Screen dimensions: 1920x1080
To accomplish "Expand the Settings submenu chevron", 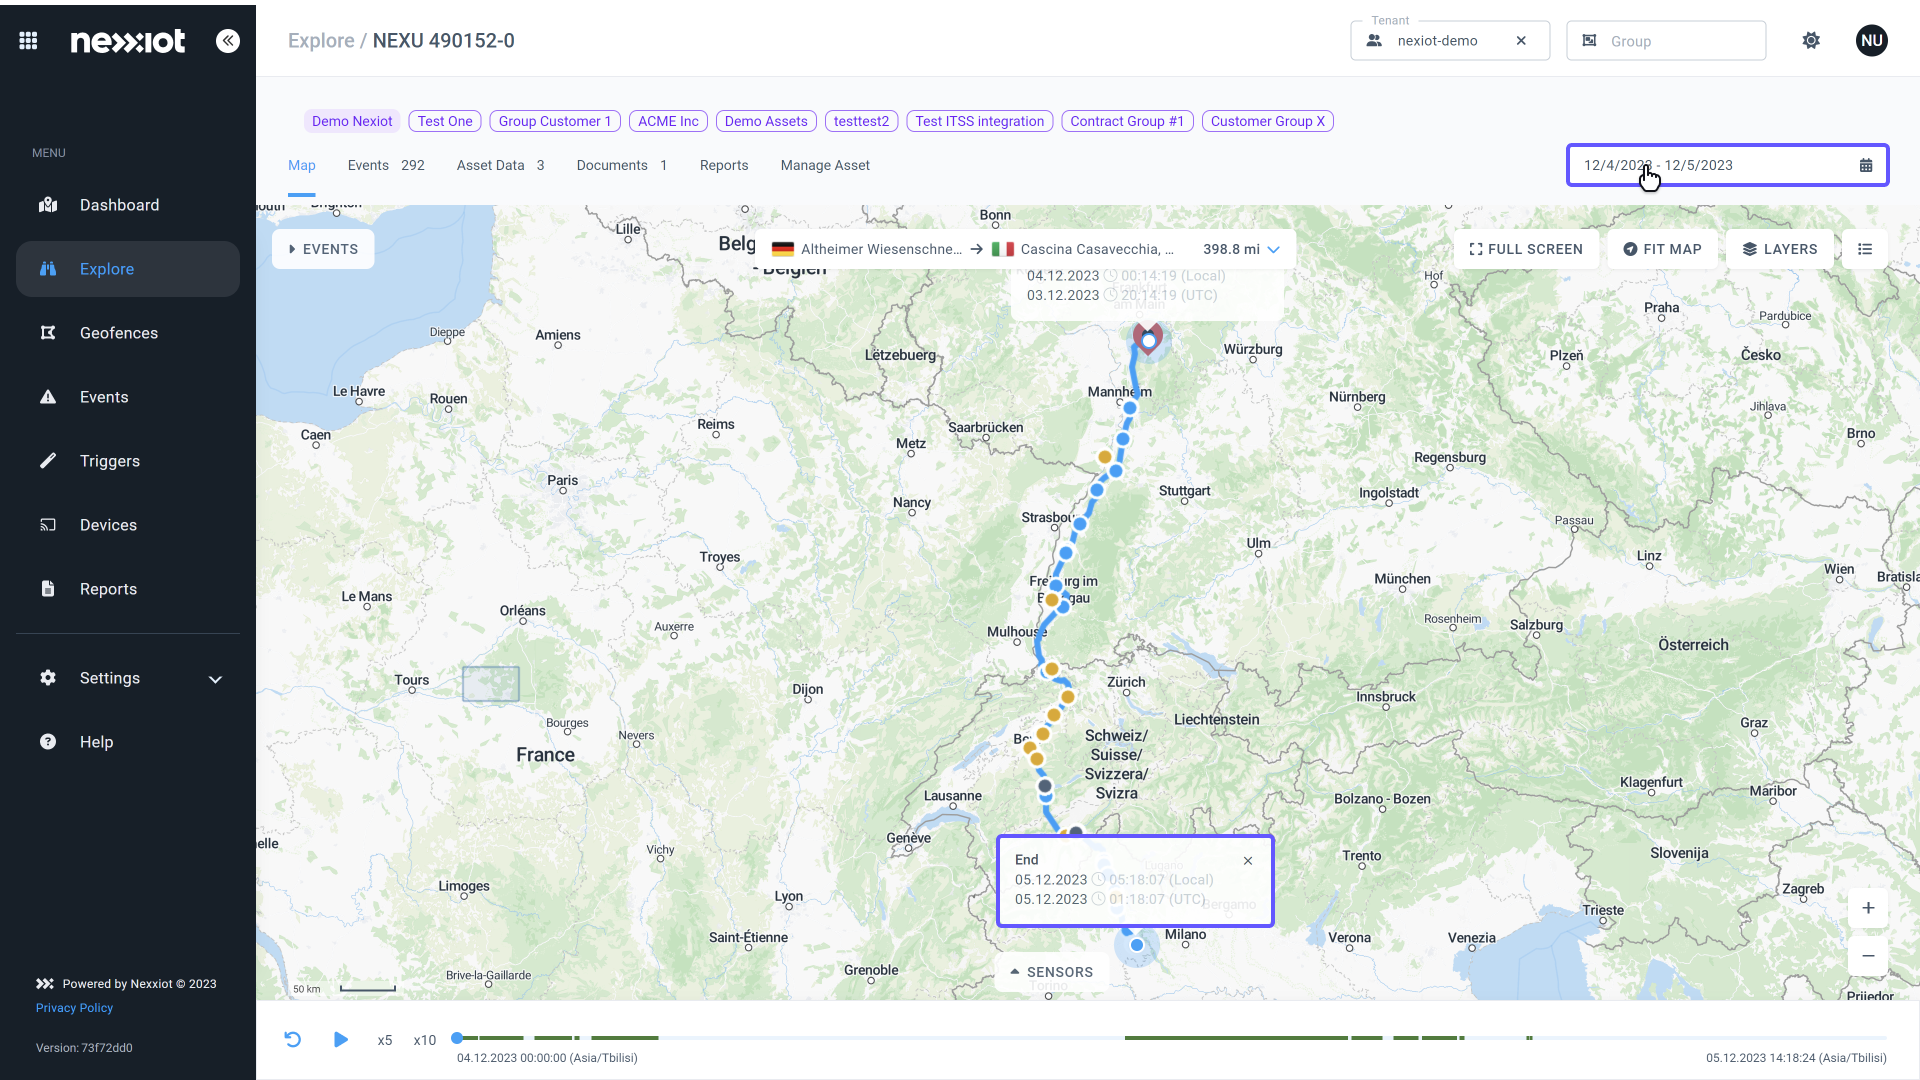I will [215, 679].
